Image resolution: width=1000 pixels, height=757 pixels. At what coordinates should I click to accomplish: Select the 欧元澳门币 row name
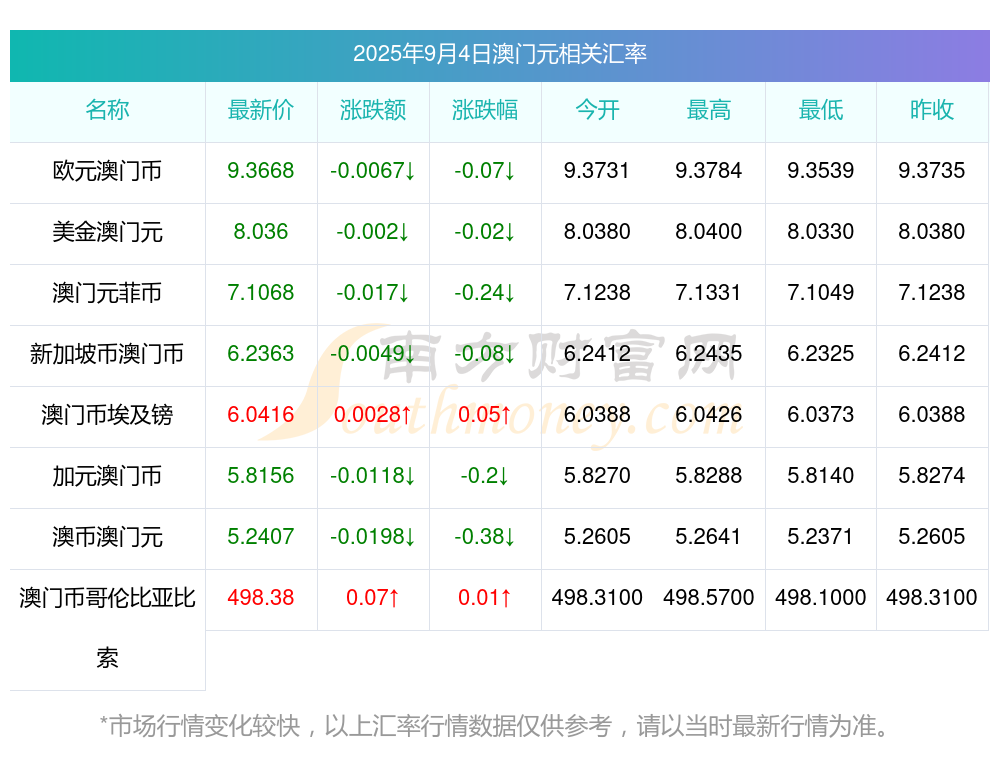click(x=107, y=171)
